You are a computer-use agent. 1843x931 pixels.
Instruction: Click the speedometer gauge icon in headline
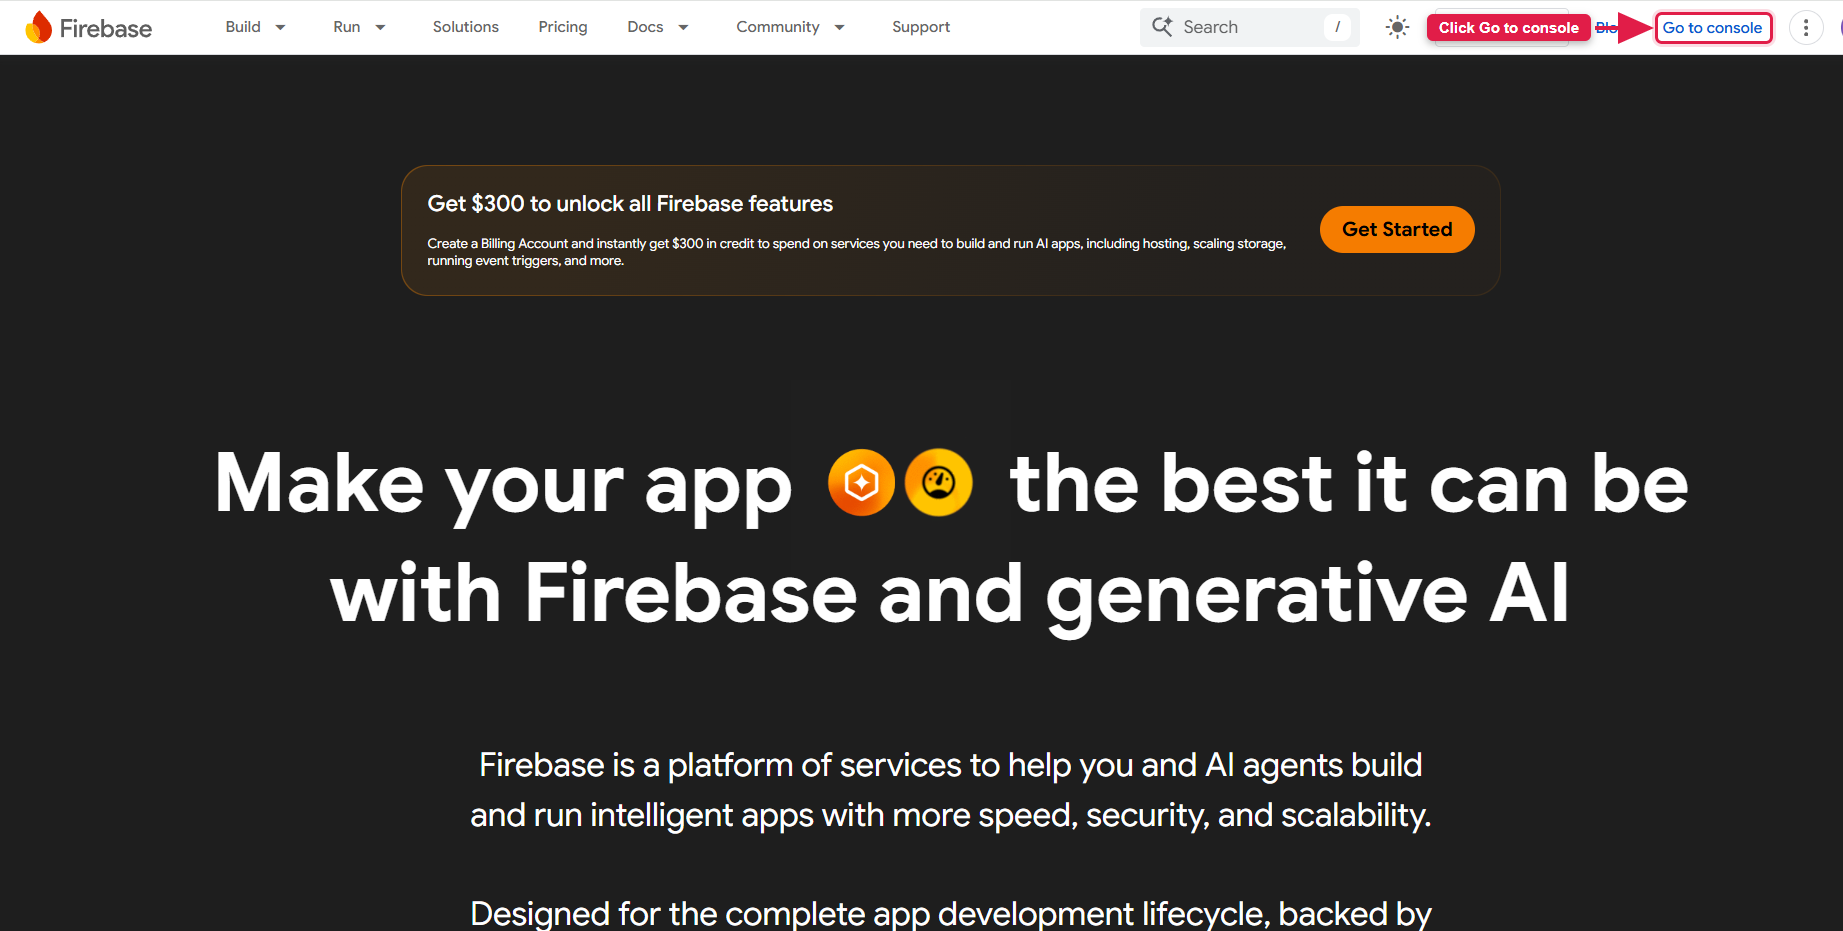[938, 483]
